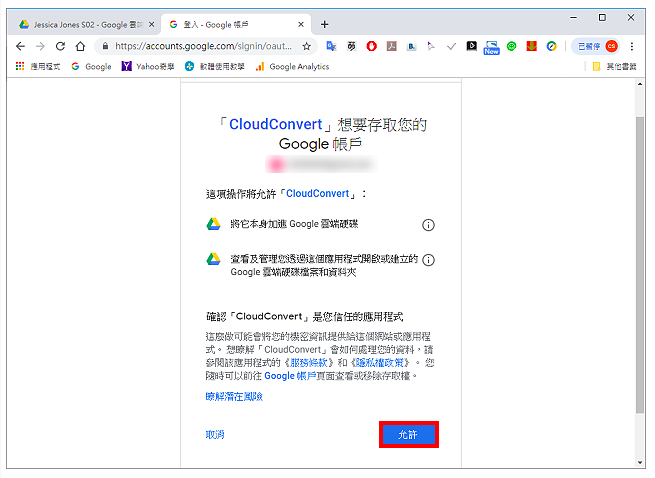View site info via the padlock icon
This screenshot has height=478, width=655.
[x=105, y=46]
